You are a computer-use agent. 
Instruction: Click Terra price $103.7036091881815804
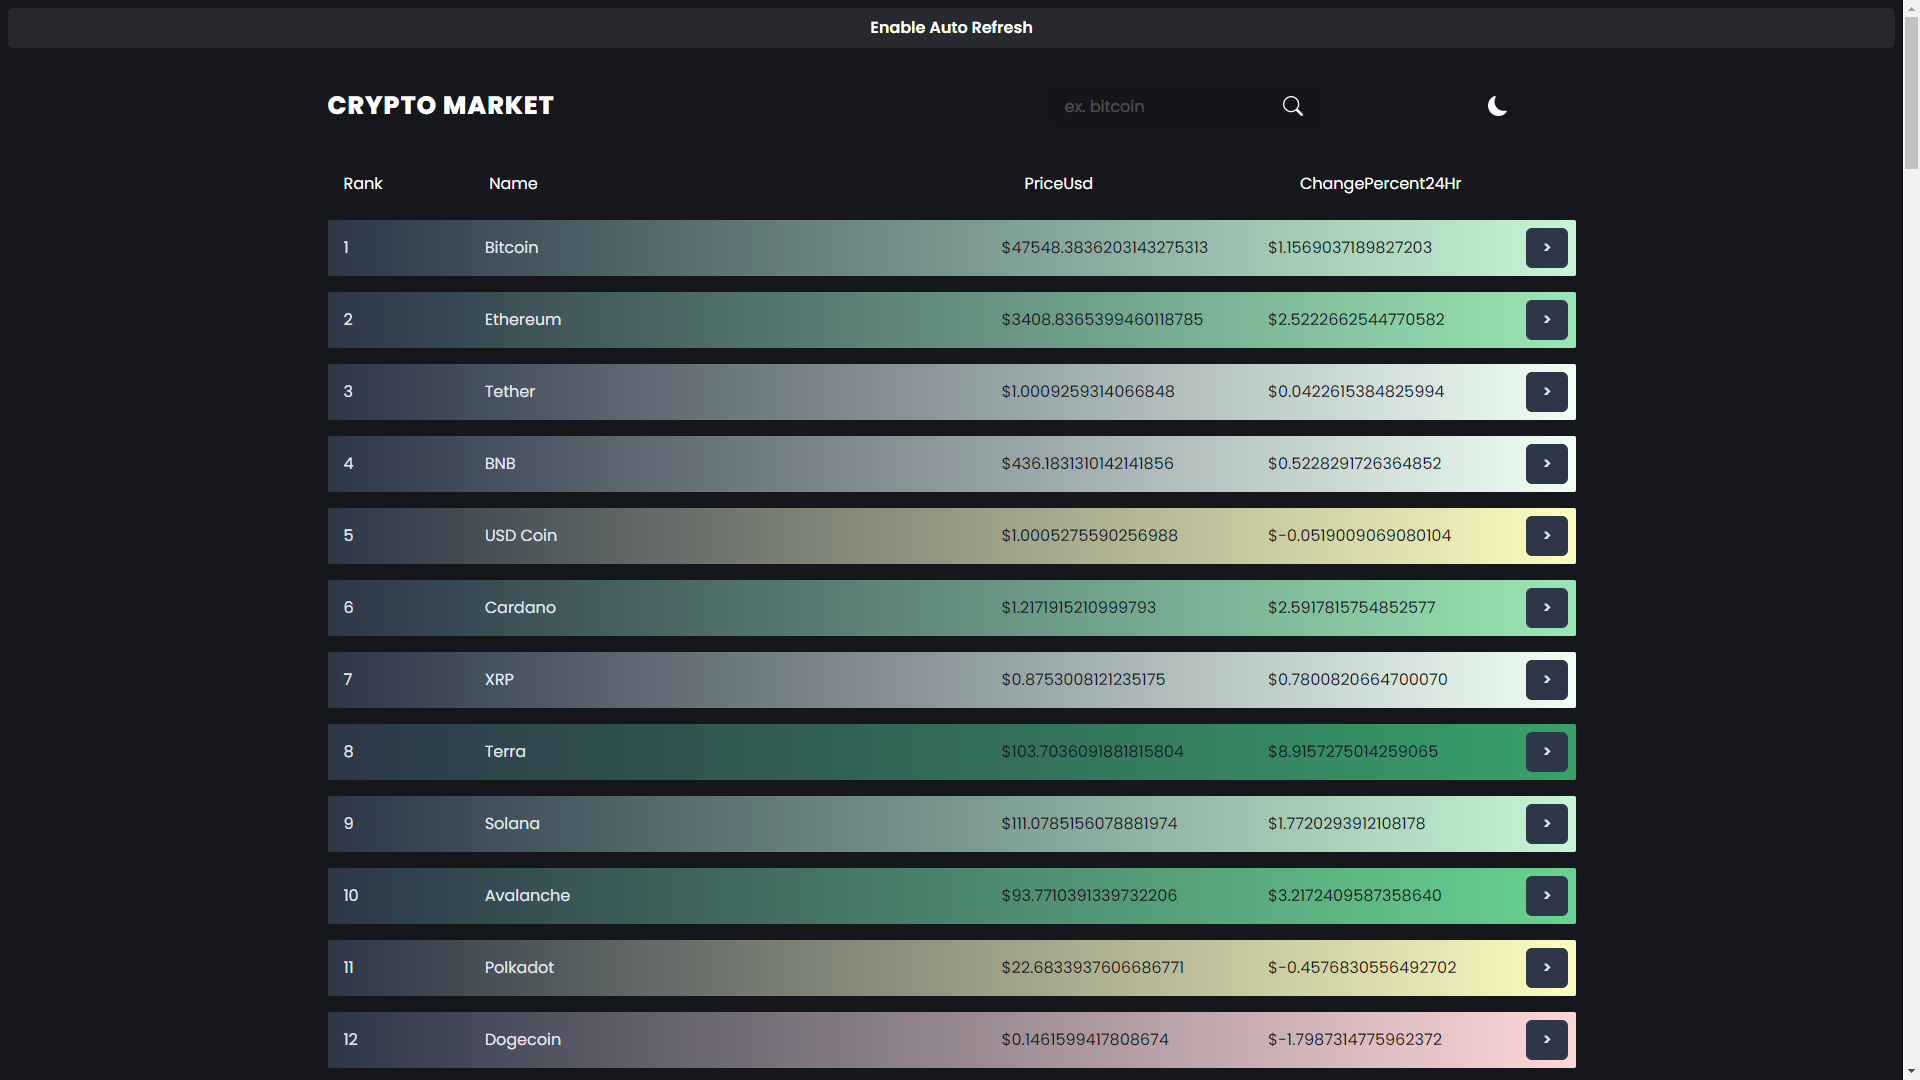[1092, 752]
